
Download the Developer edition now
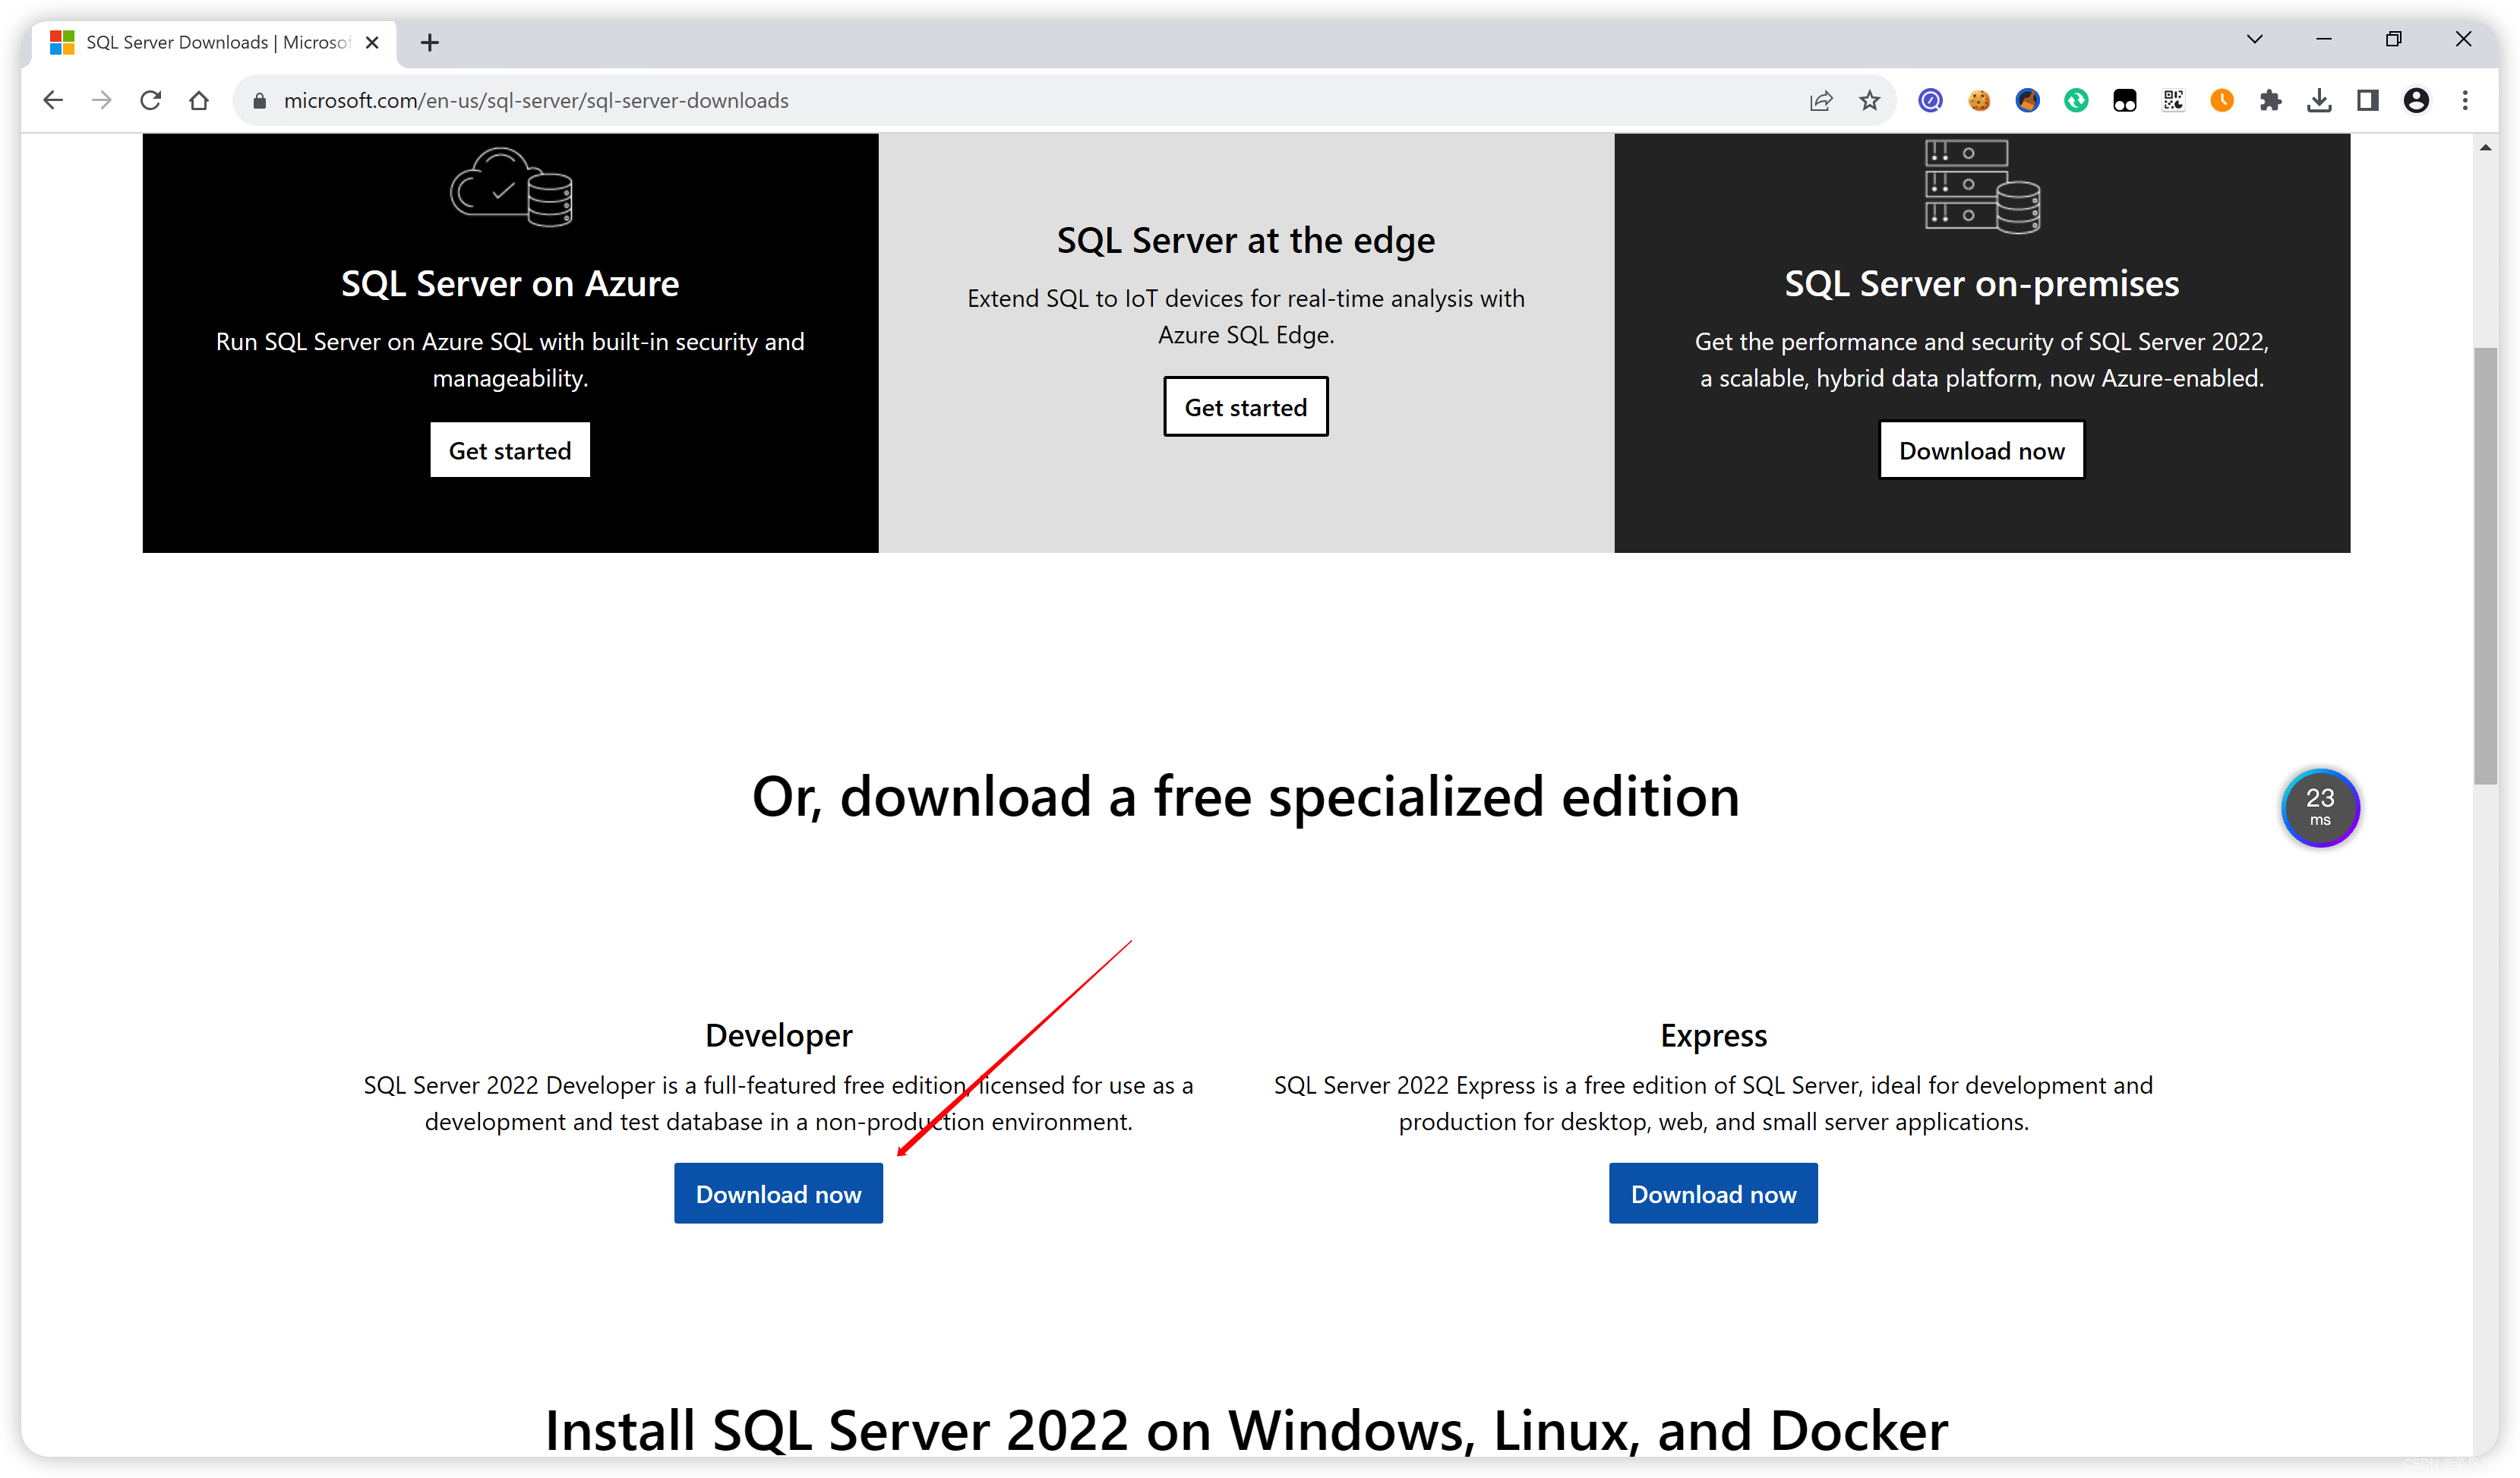point(778,1194)
